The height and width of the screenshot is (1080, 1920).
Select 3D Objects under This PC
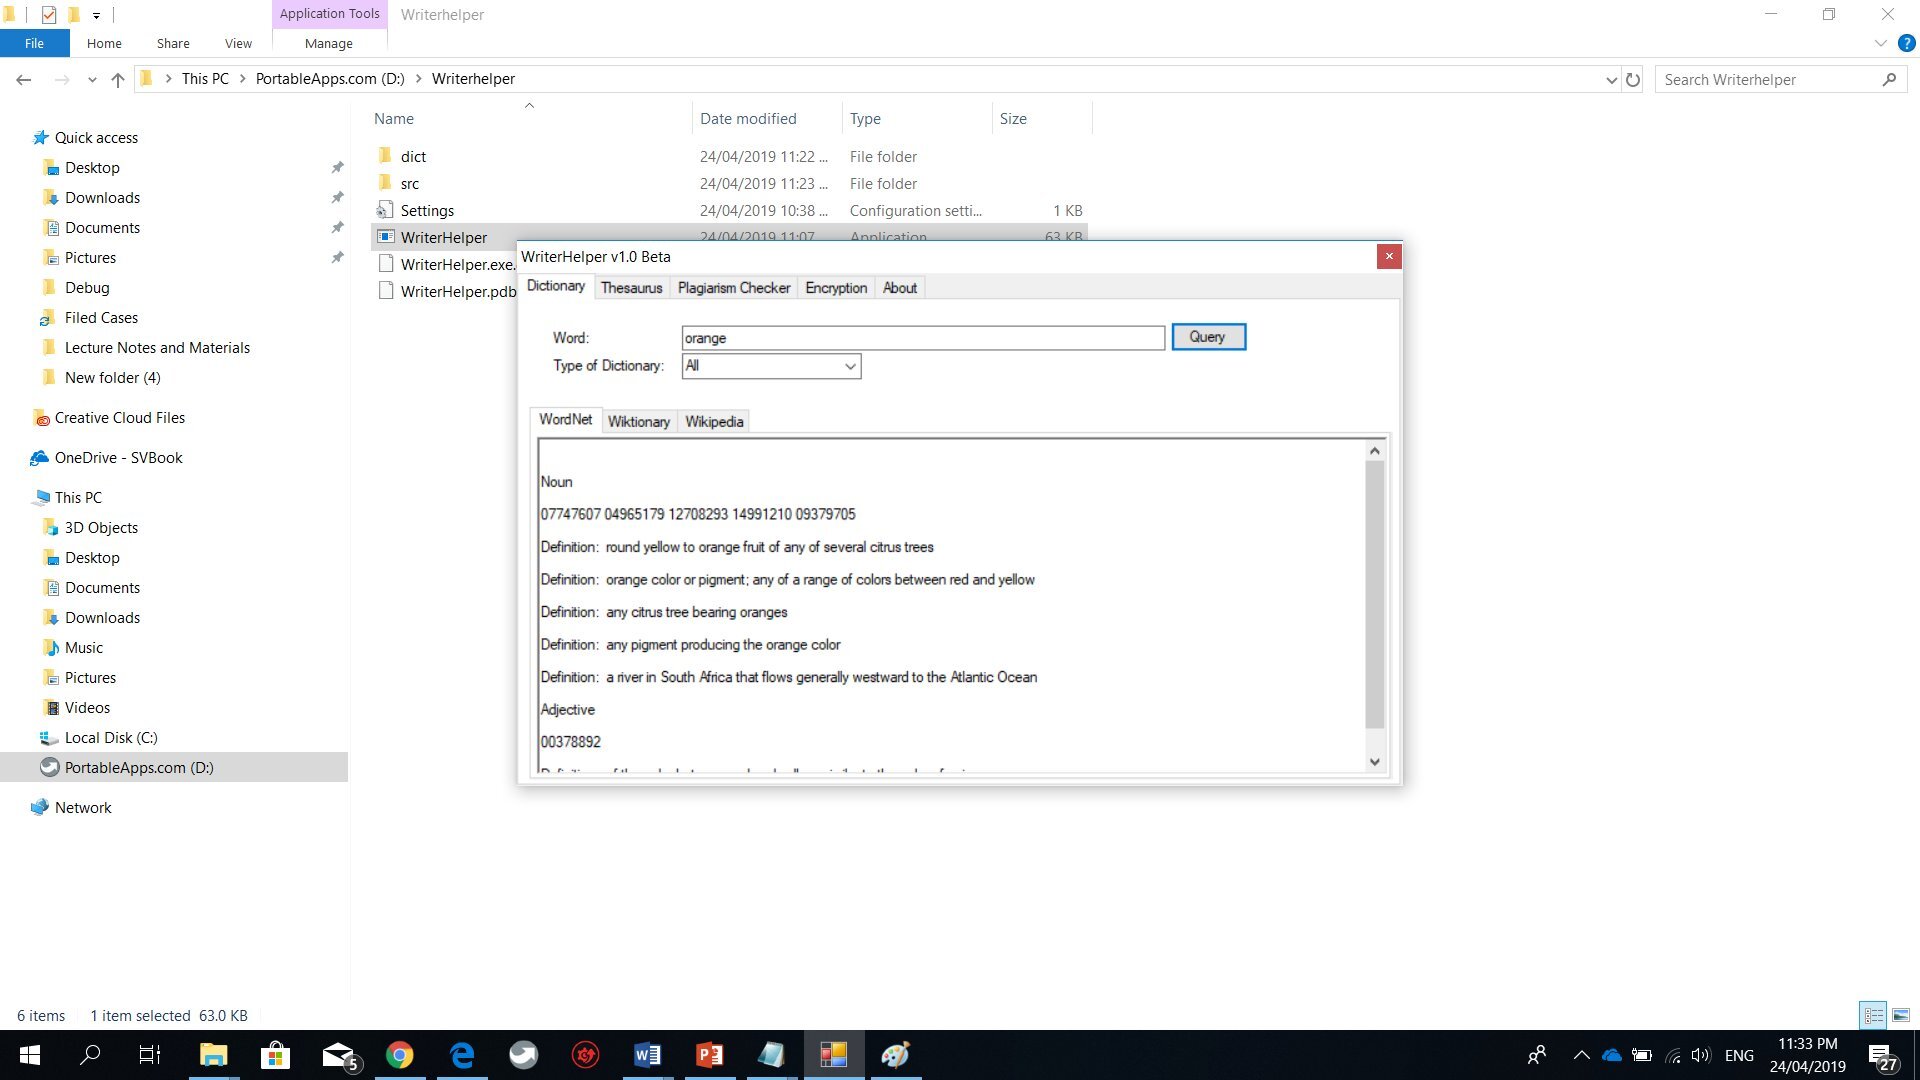[x=101, y=527]
